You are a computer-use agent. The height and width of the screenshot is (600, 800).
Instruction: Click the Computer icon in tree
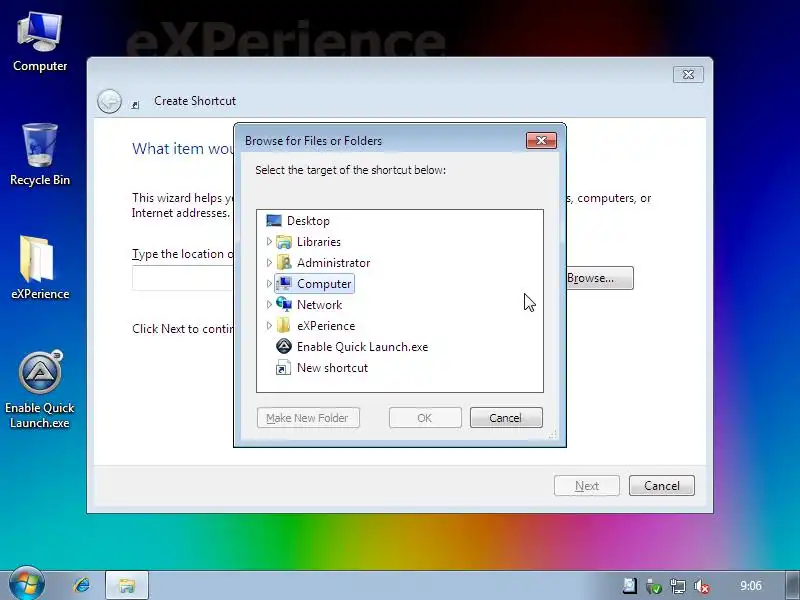pyautogui.click(x=284, y=284)
